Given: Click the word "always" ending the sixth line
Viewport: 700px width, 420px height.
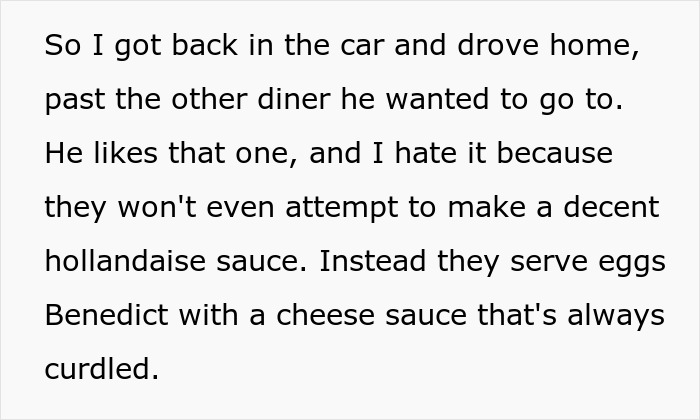Looking at the screenshot, I should (x=616, y=316).
